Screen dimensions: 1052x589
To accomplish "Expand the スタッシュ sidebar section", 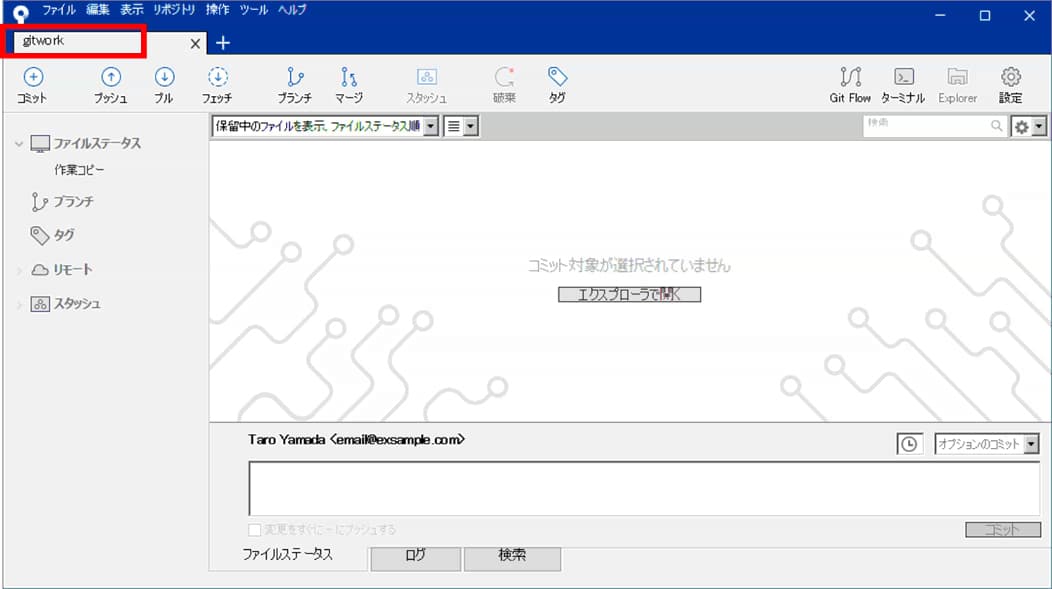I will pos(19,304).
